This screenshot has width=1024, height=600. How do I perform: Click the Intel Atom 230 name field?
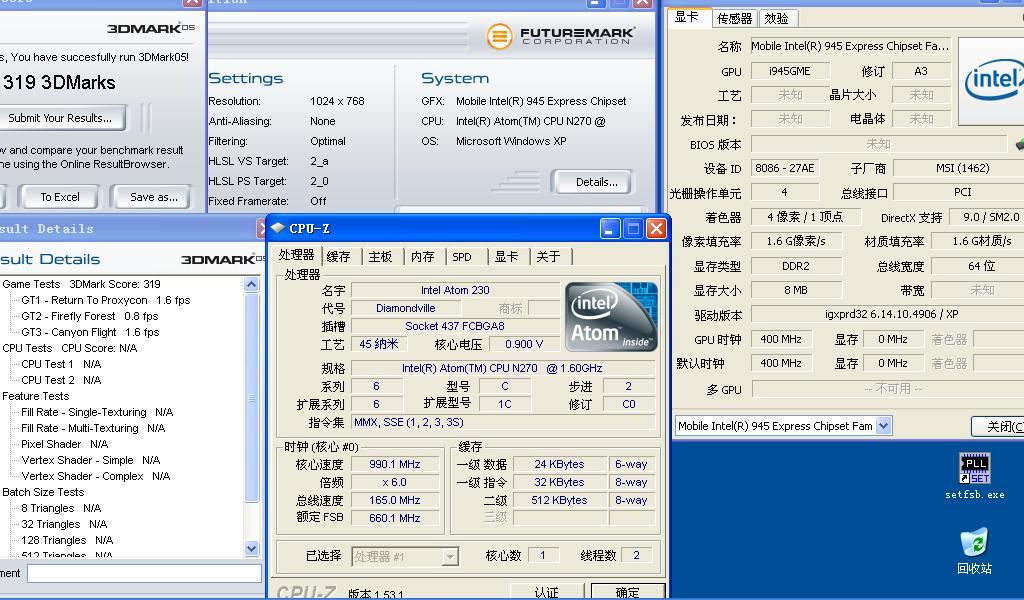pyautogui.click(x=455, y=290)
